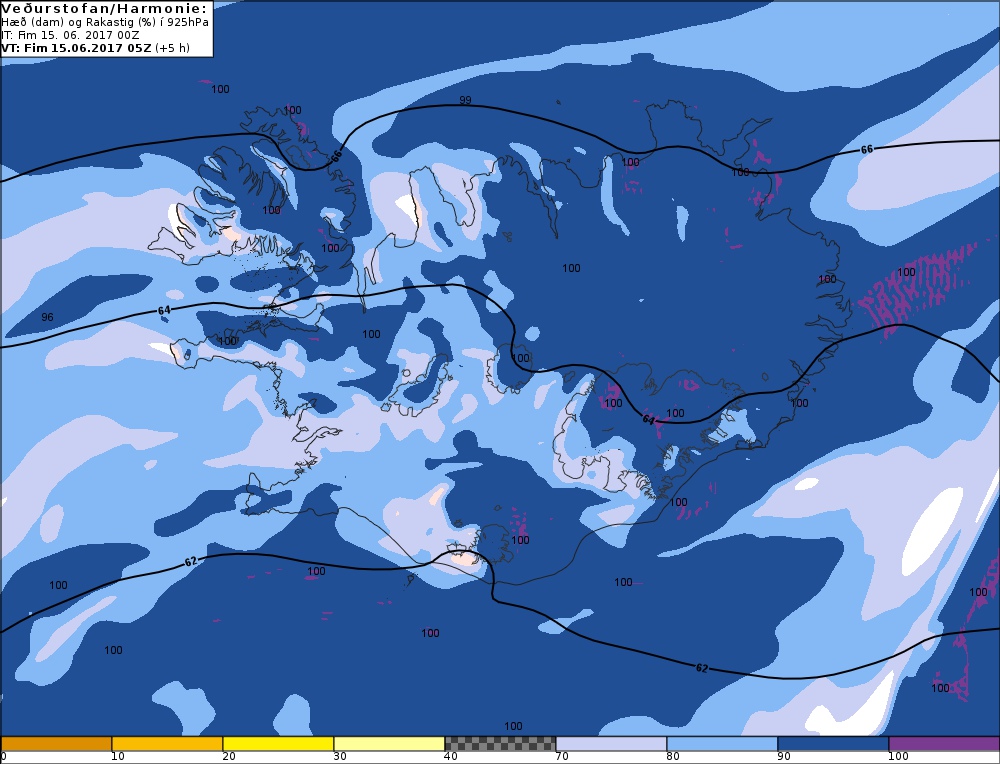This screenshot has height=764, width=1000.
Task: Click the 'VT: Fim 15.06.2017 05Z (+5 h)' line
Action: pyautogui.click(x=96, y=48)
